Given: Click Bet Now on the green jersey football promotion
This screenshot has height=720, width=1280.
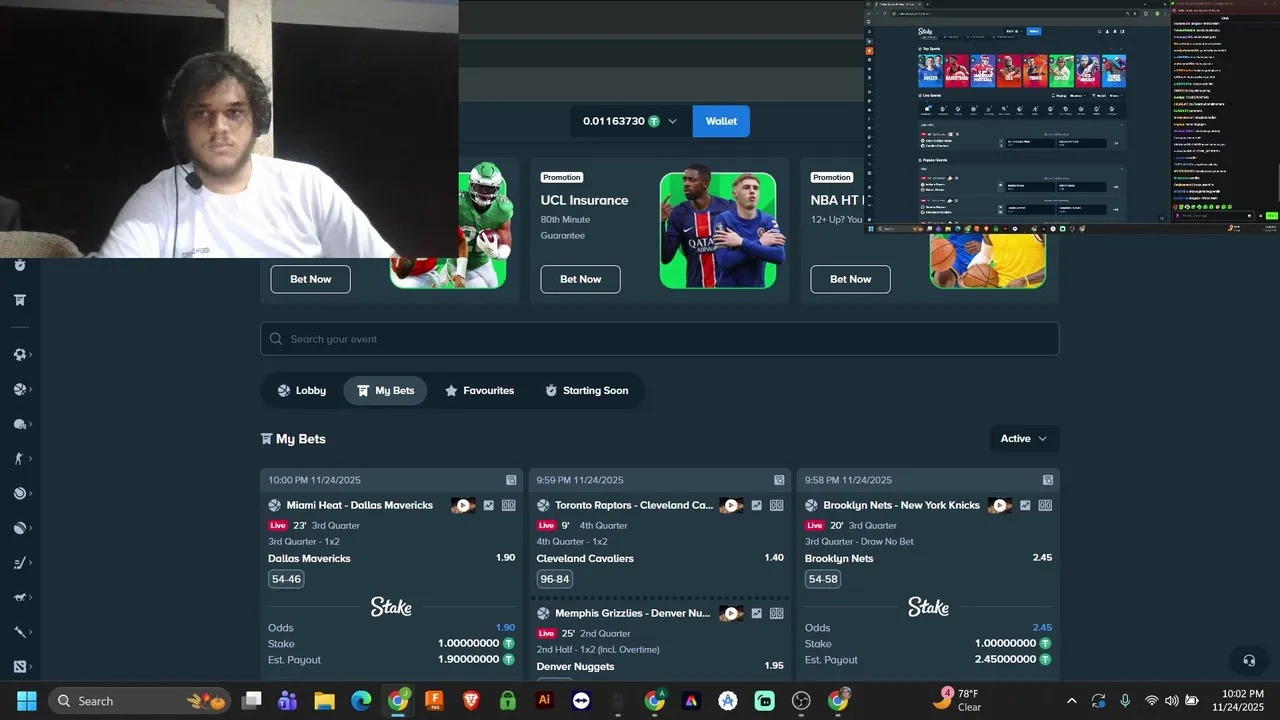Looking at the screenshot, I should [310, 279].
